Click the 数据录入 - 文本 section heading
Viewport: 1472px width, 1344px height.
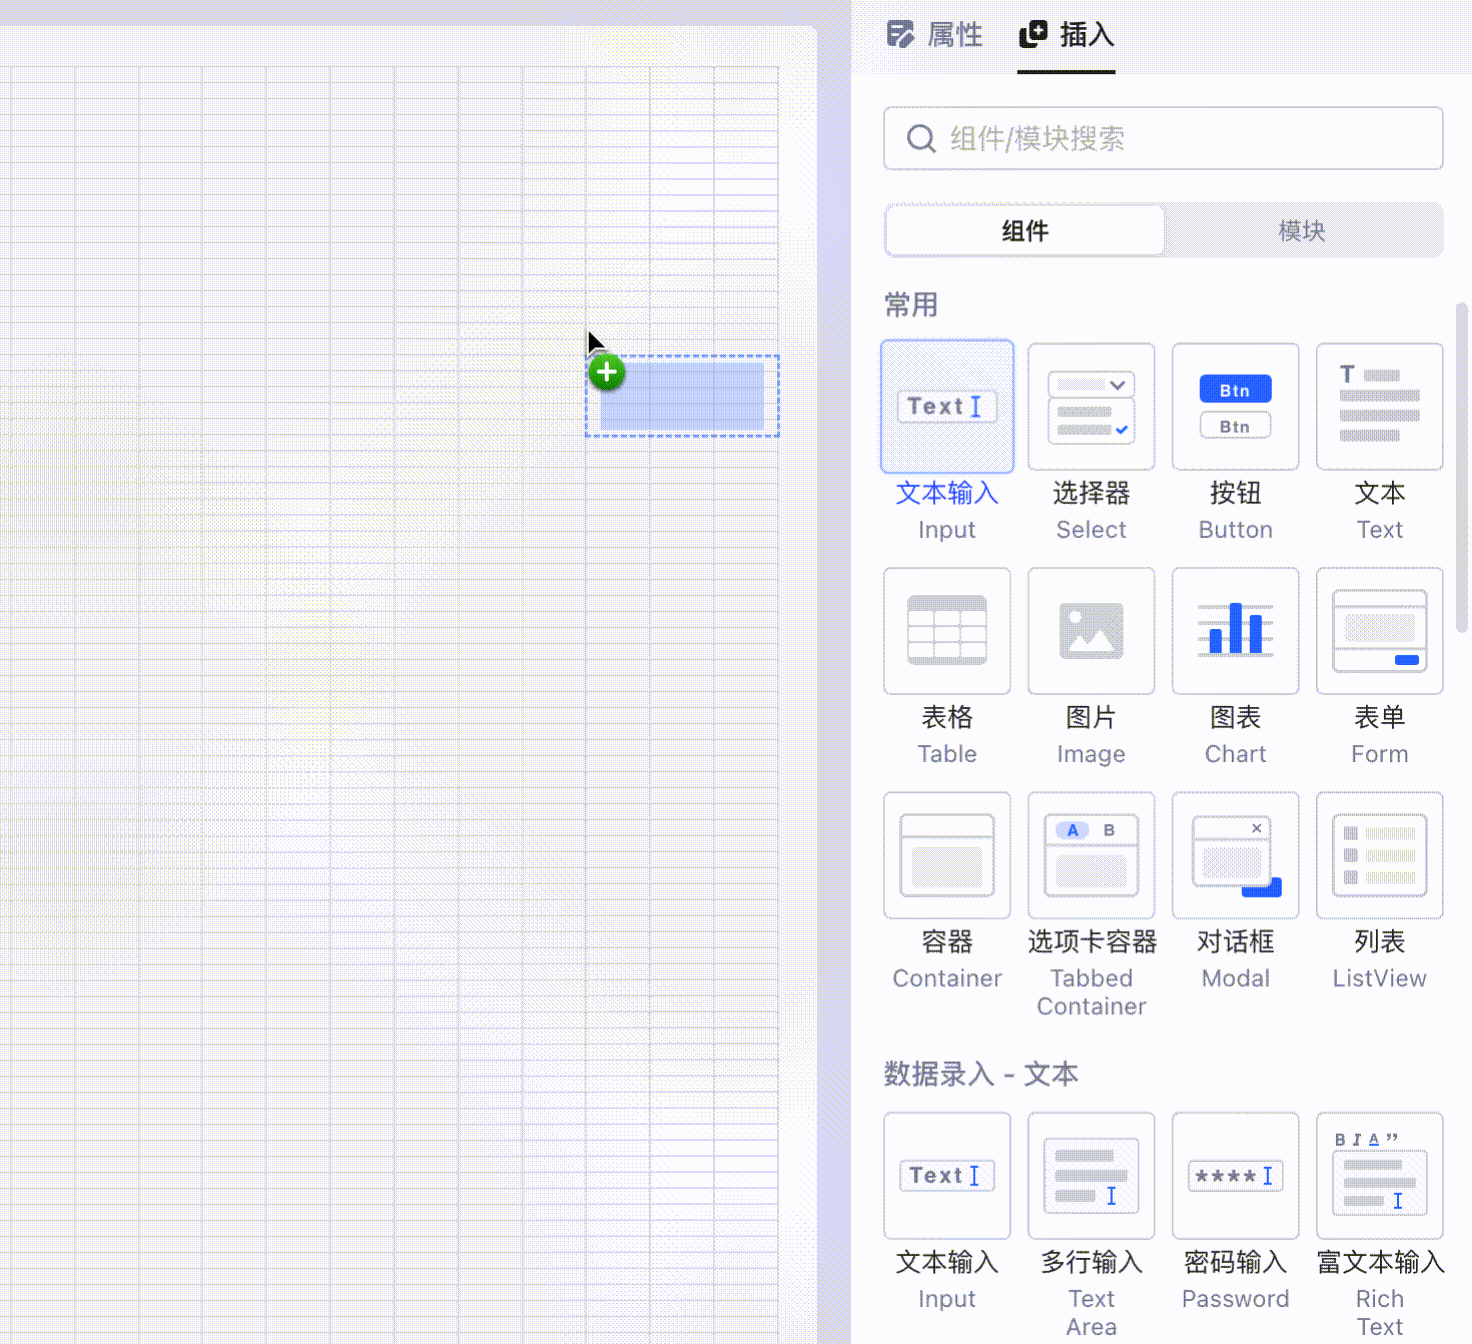pos(981,1074)
